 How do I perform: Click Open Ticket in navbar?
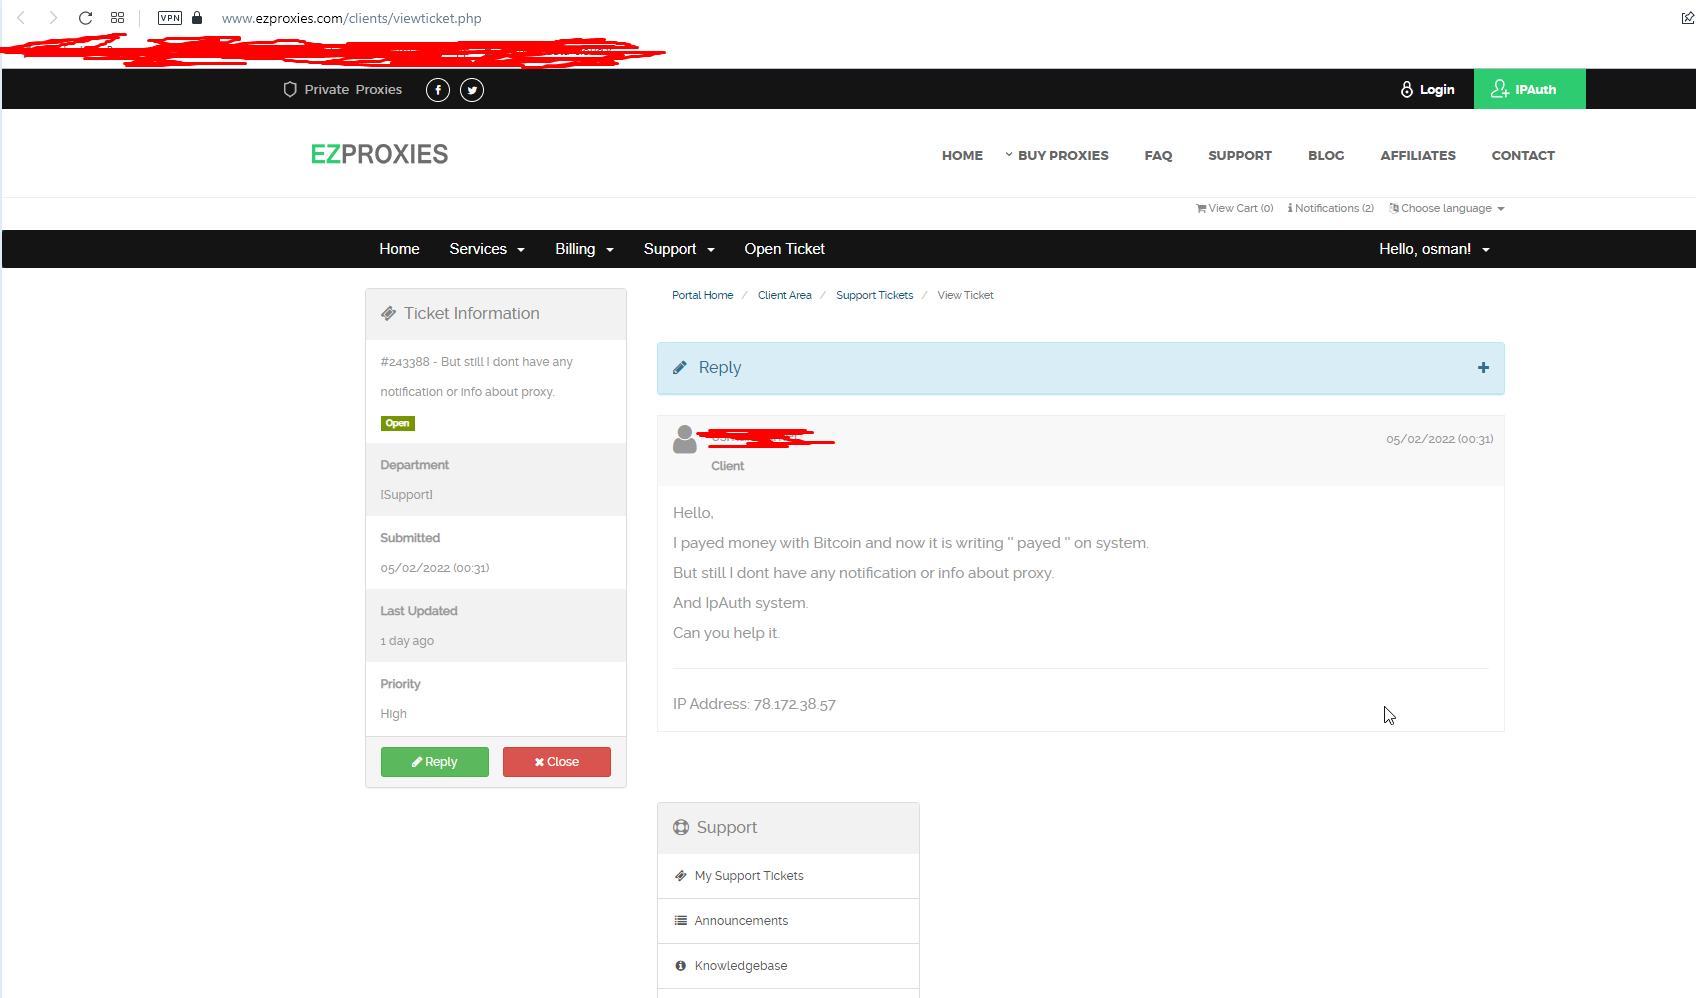tap(784, 249)
